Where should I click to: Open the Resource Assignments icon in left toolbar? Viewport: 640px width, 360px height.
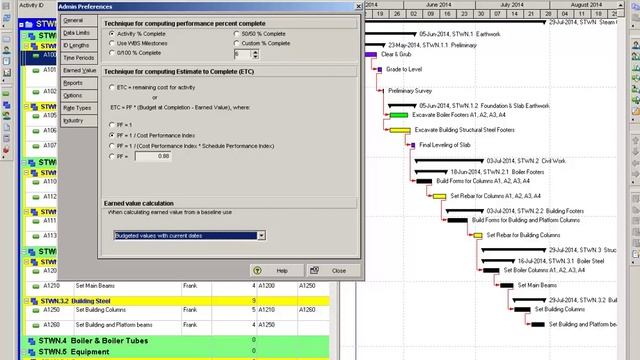click(x=6, y=116)
